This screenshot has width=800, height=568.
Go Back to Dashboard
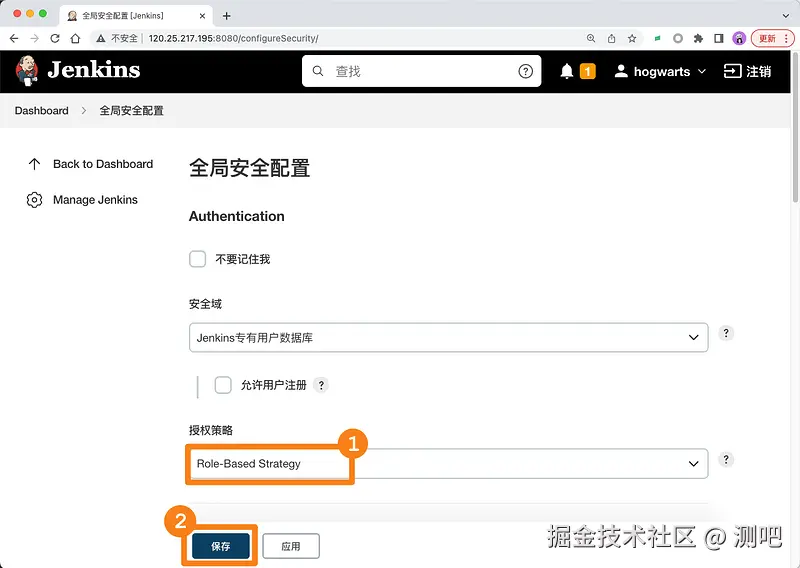(103, 164)
